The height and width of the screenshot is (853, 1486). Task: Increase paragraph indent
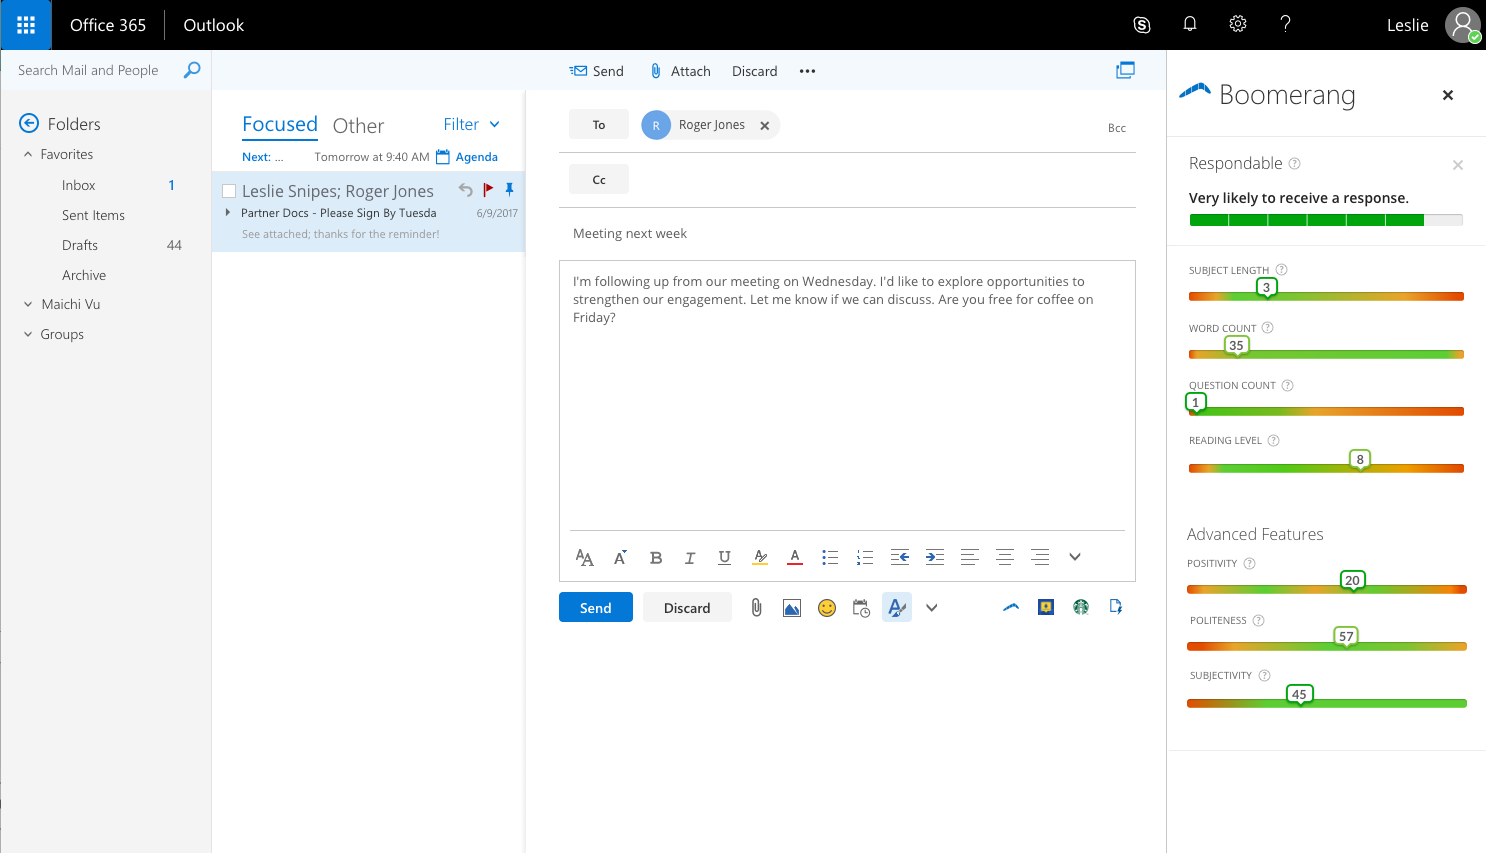click(x=935, y=557)
